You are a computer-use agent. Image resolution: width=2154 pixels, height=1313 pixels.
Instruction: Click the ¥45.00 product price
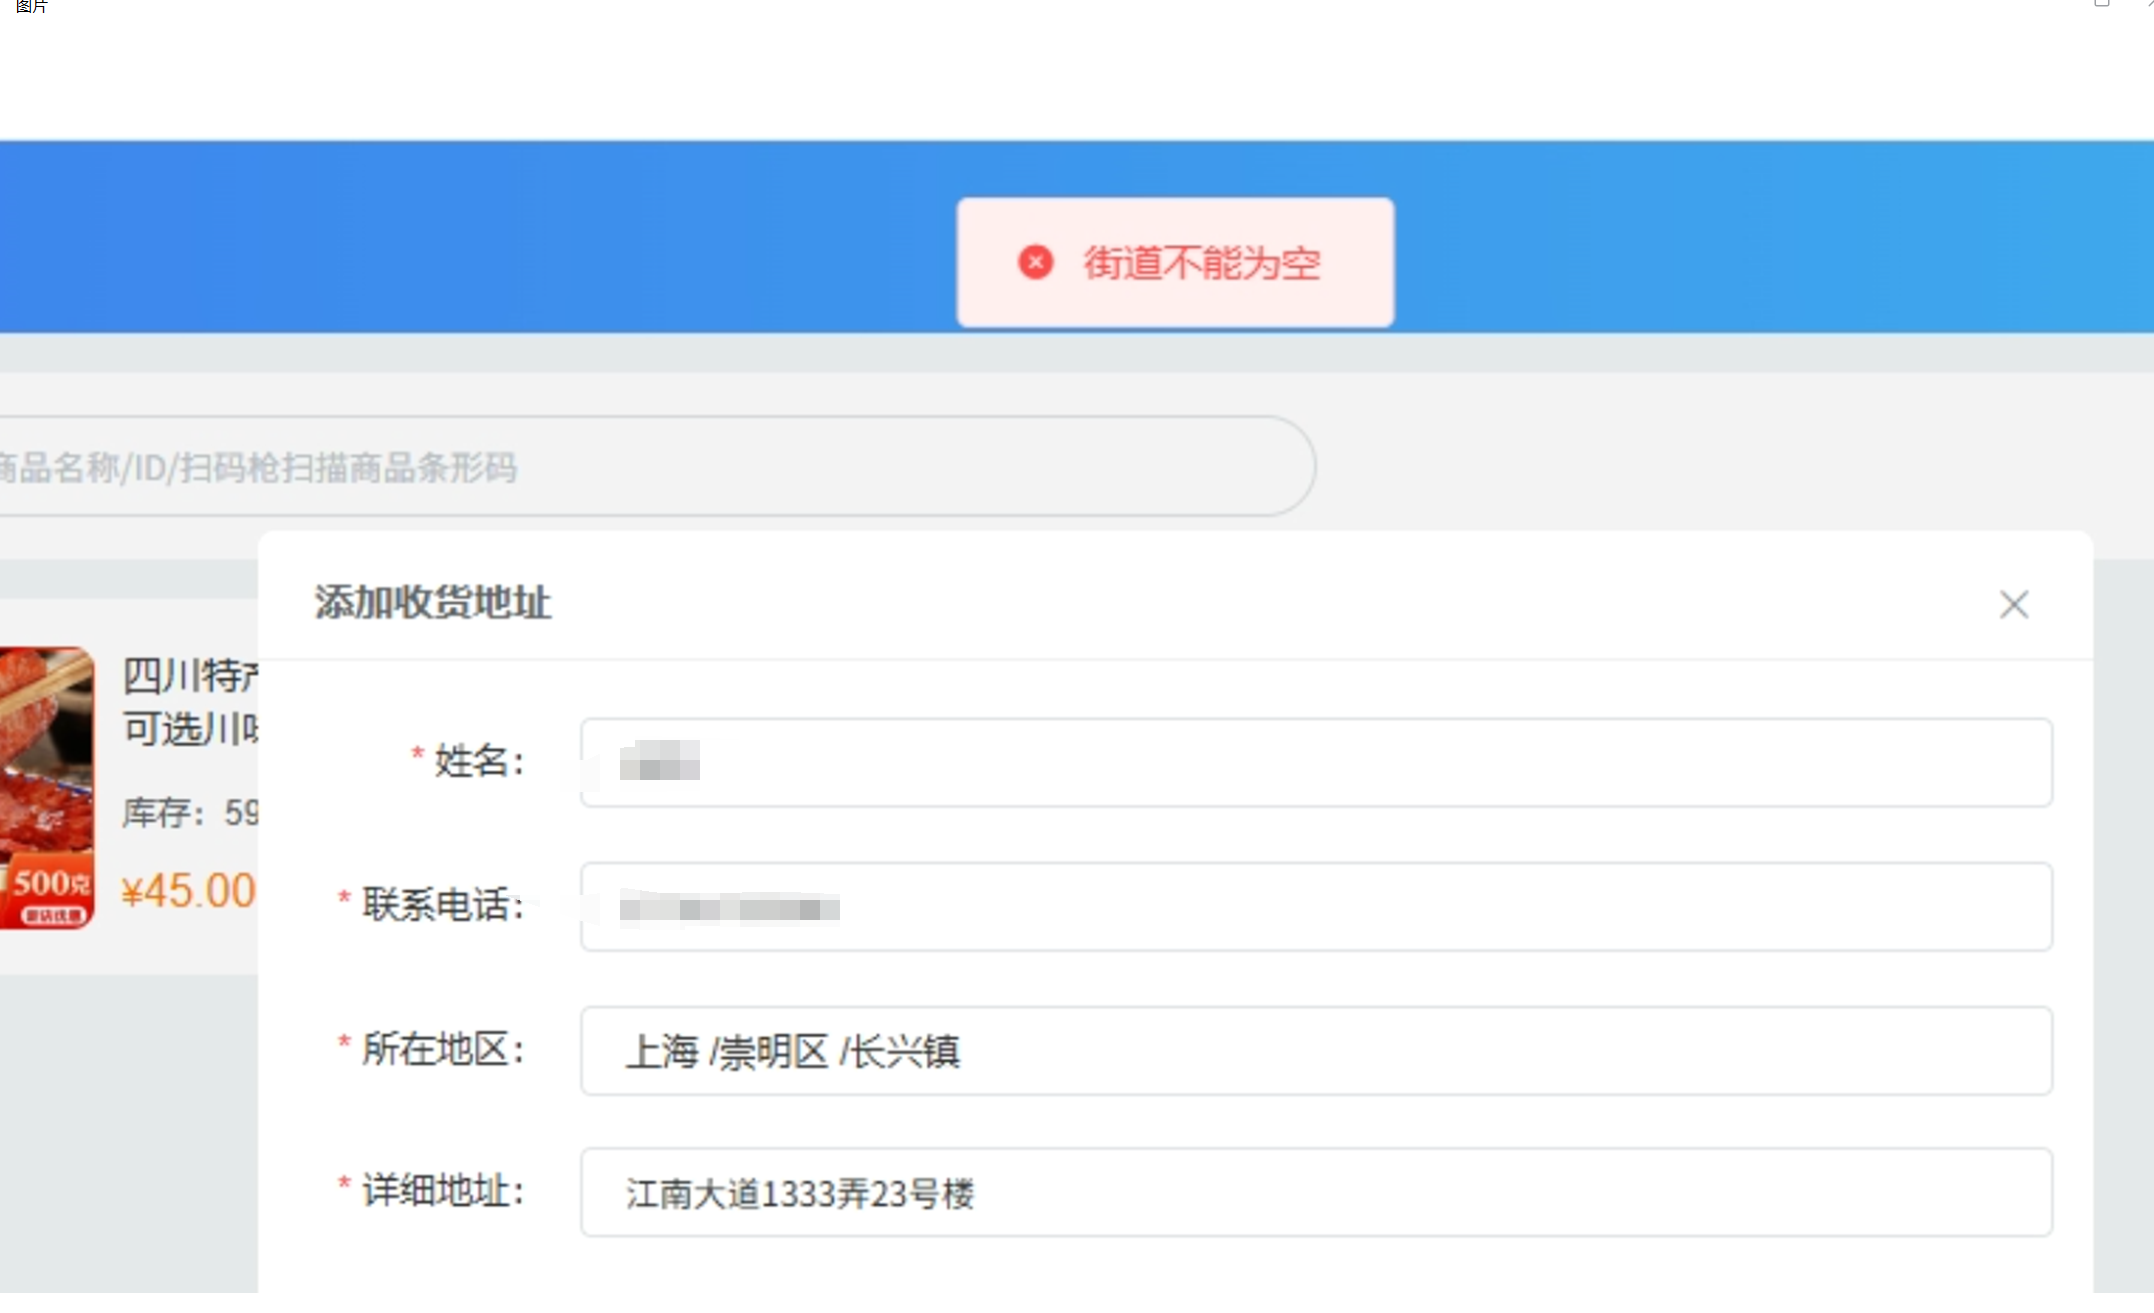click(x=188, y=891)
